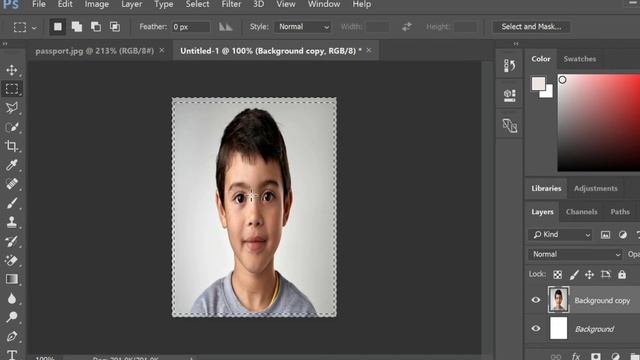Select the Eraser tool

[x=11, y=260]
